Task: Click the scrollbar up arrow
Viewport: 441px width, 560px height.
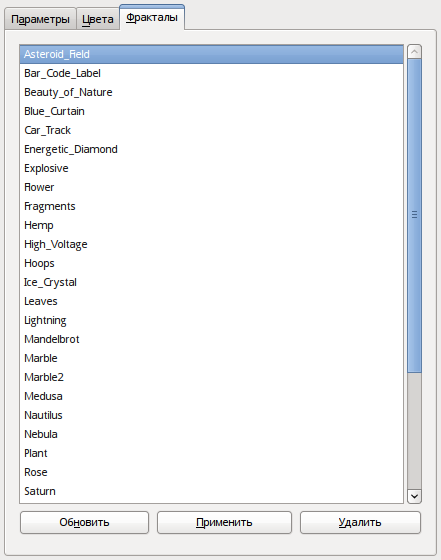Action: (x=414, y=52)
